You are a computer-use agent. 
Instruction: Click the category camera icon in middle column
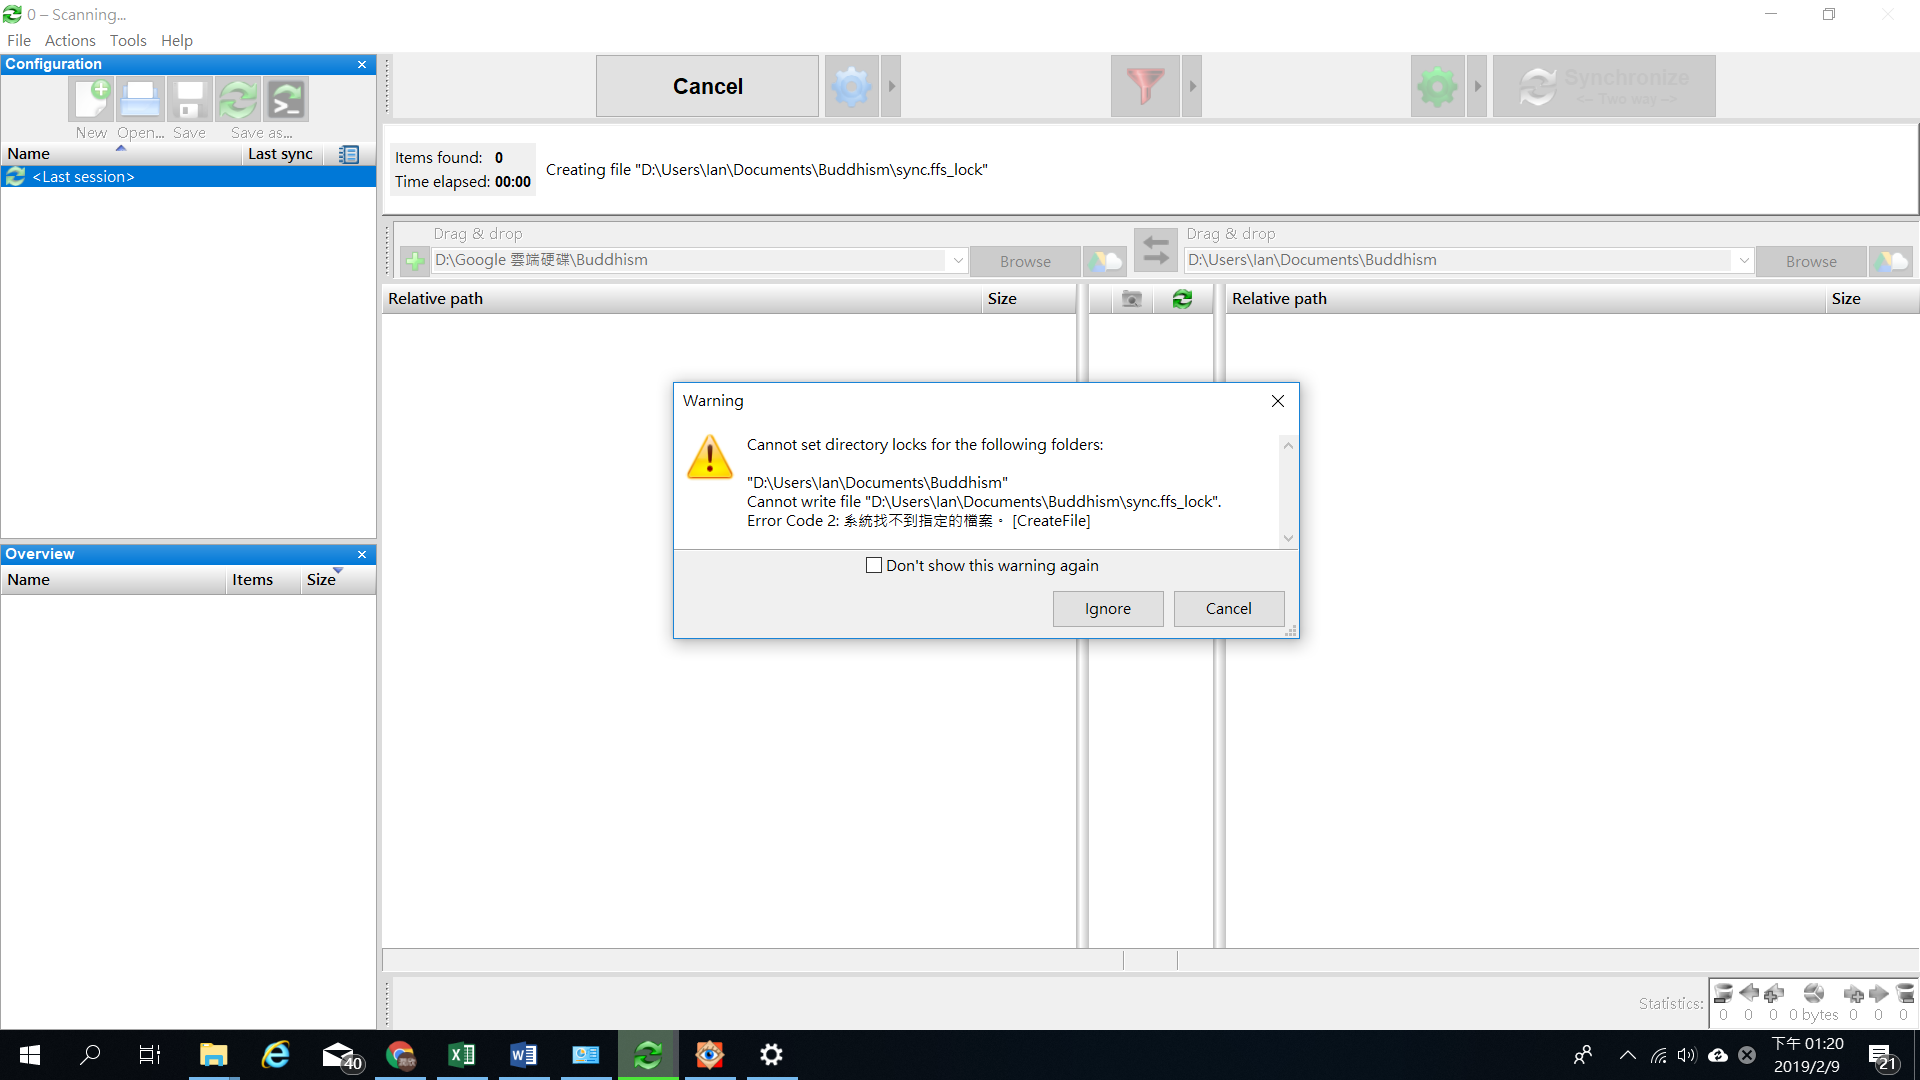(1131, 299)
